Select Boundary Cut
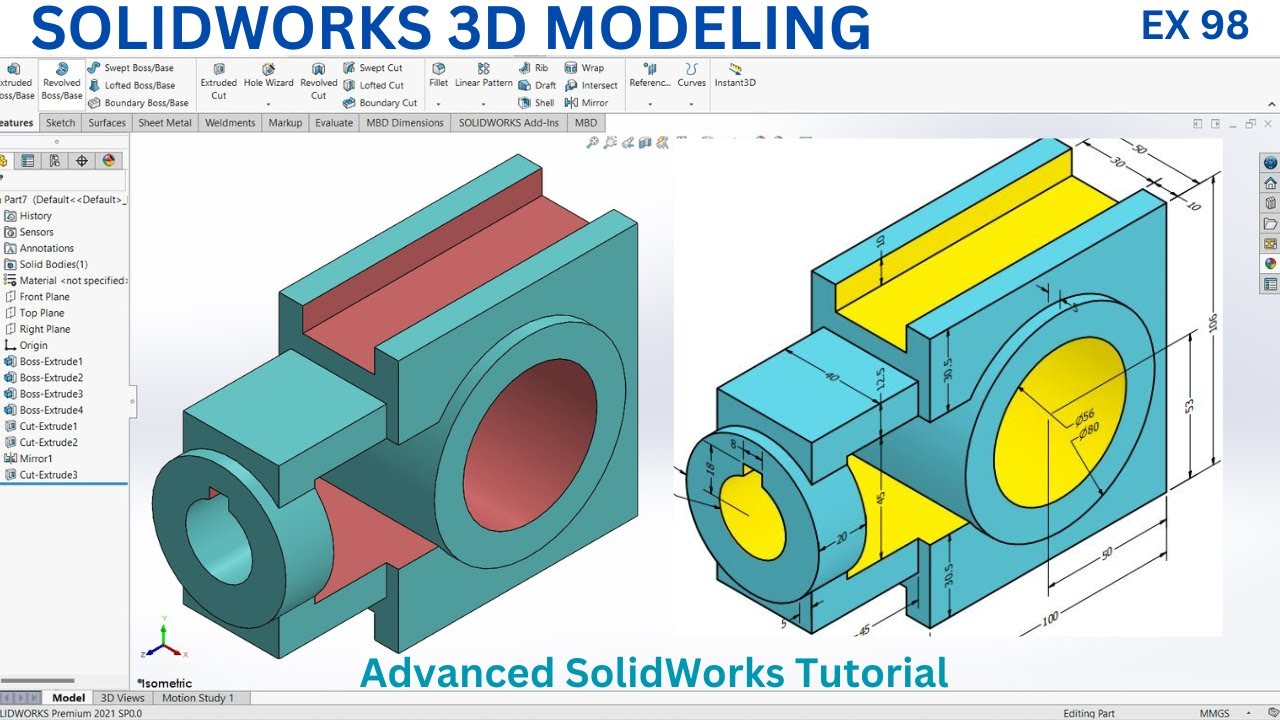Screen dimensions: 1280x720 (x=380, y=102)
